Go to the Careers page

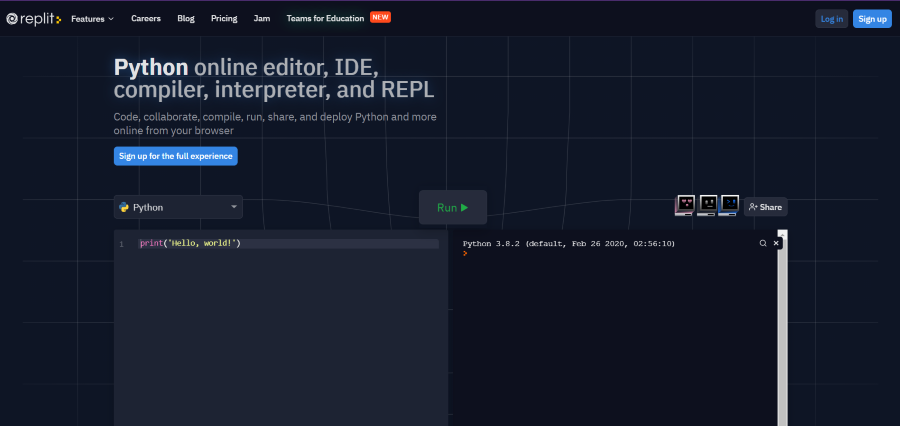[146, 18]
